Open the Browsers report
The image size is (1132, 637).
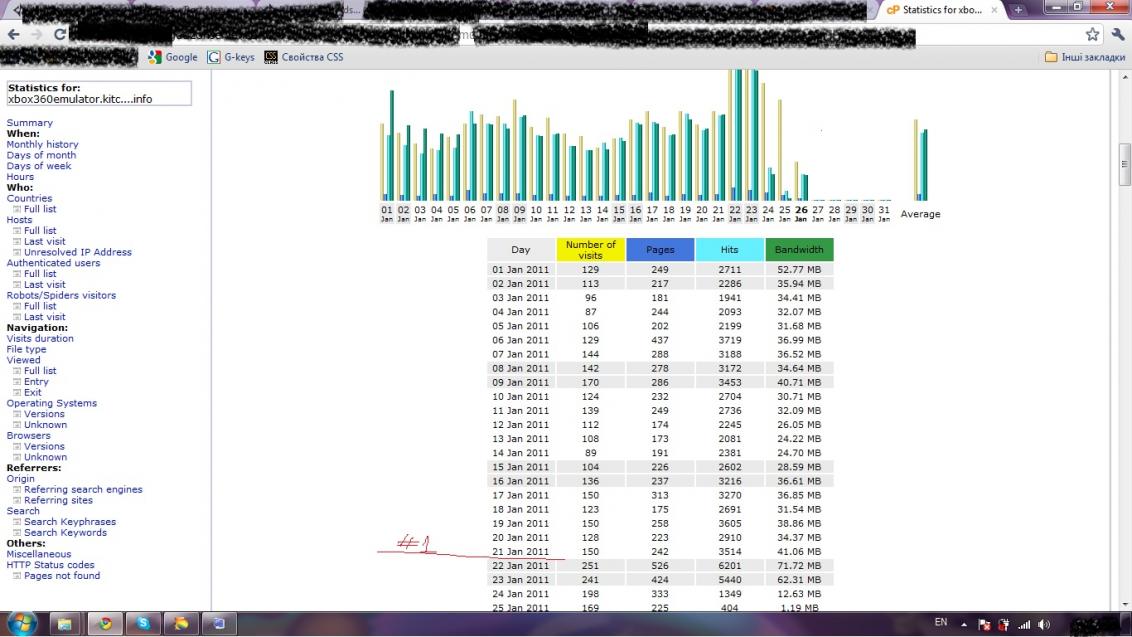click(29, 436)
